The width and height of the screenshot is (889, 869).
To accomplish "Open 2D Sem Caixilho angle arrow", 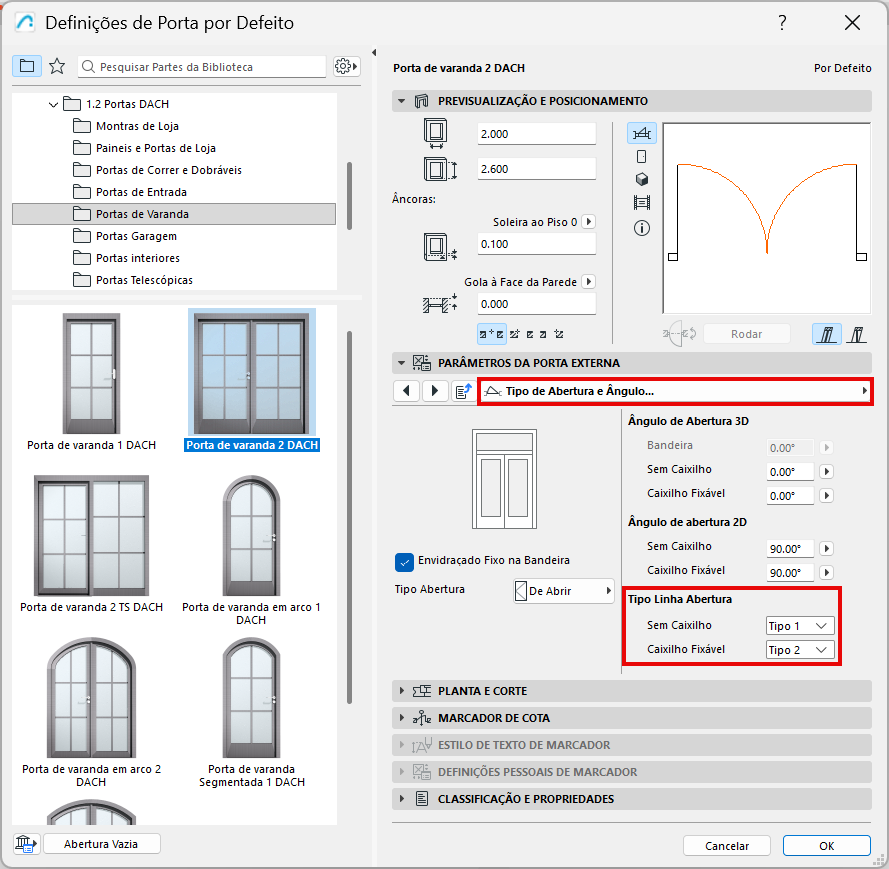I will click(827, 548).
